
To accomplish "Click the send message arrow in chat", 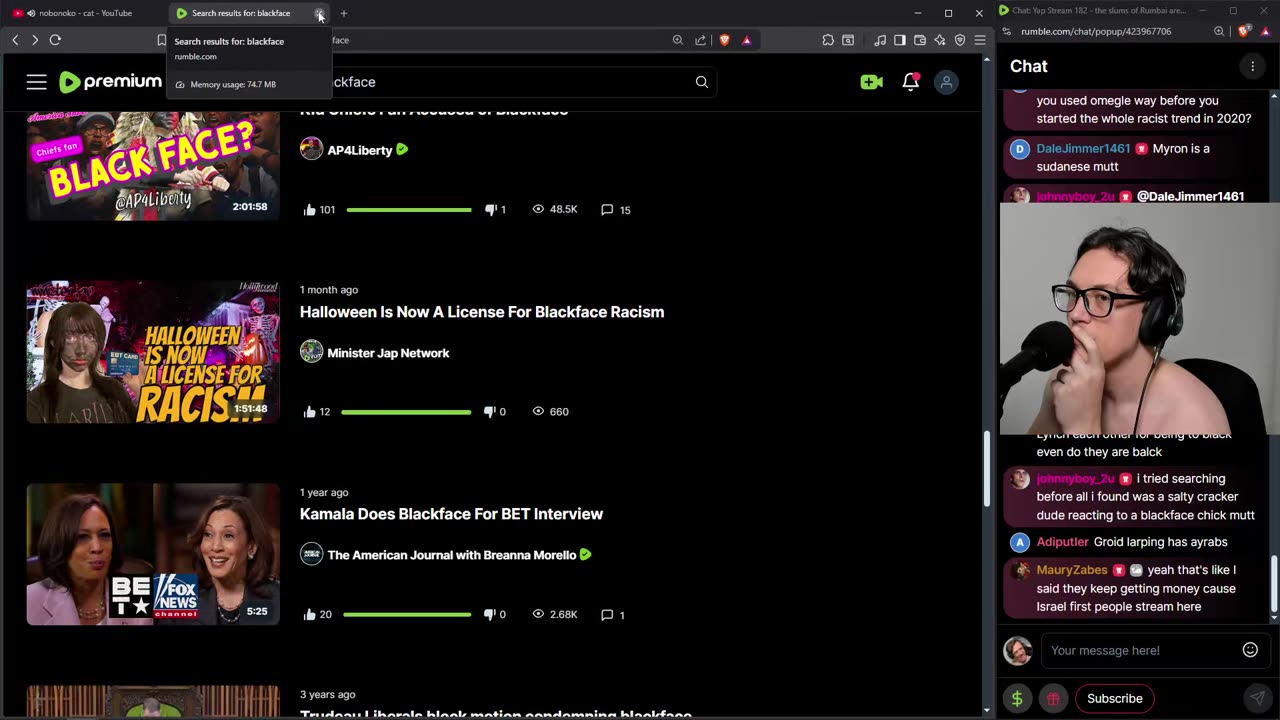I will coord(1257,699).
